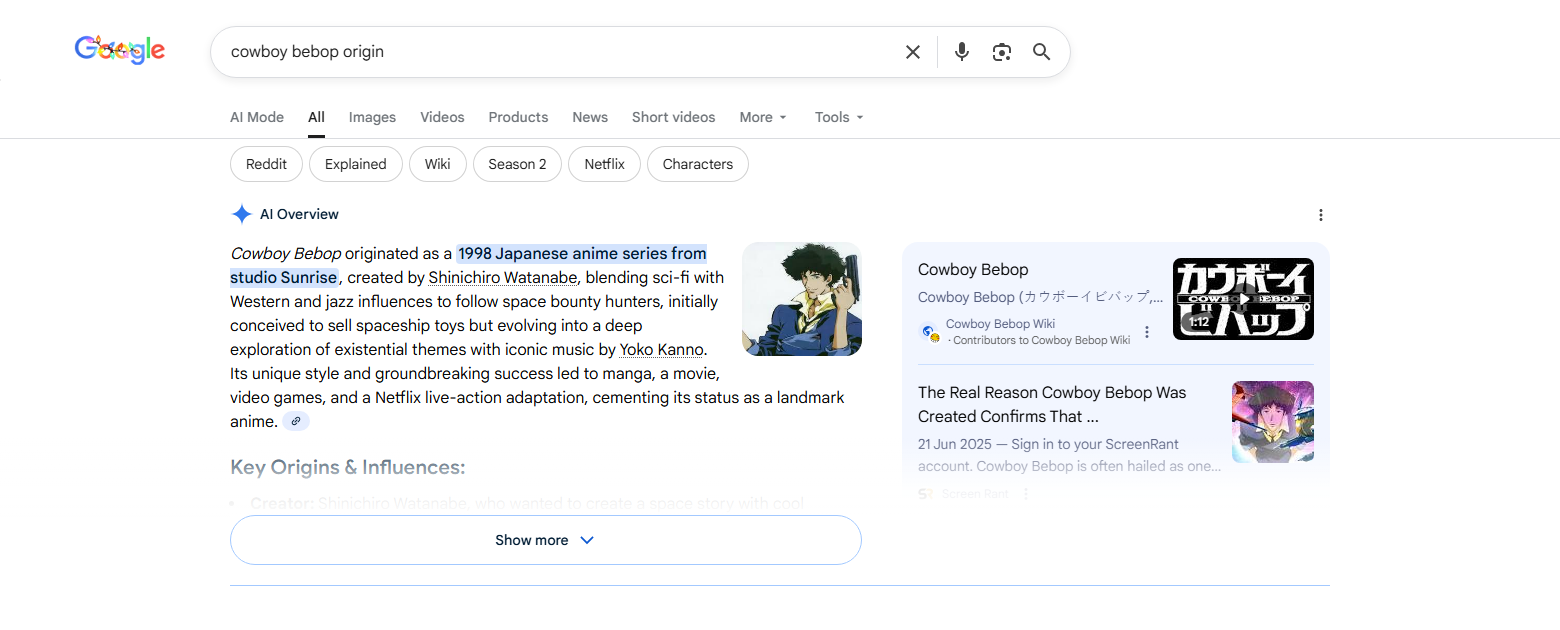Clear the search box with X icon
Viewport: 1560px width, 630px height.
point(913,52)
